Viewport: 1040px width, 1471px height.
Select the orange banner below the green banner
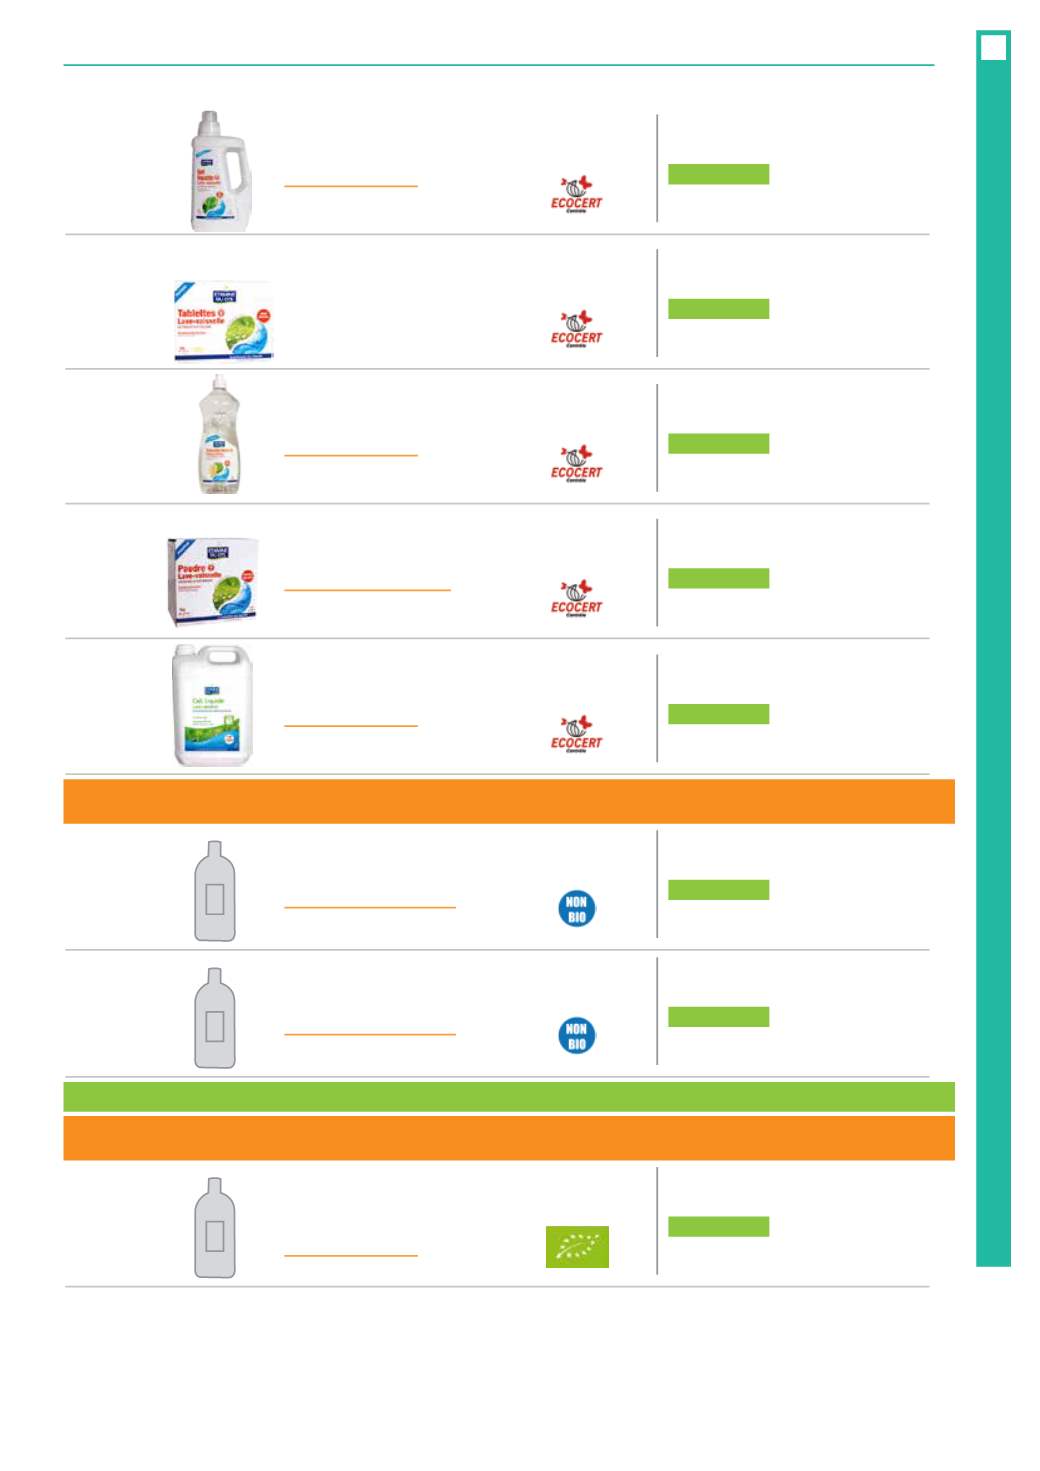click(x=509, y=1138)
